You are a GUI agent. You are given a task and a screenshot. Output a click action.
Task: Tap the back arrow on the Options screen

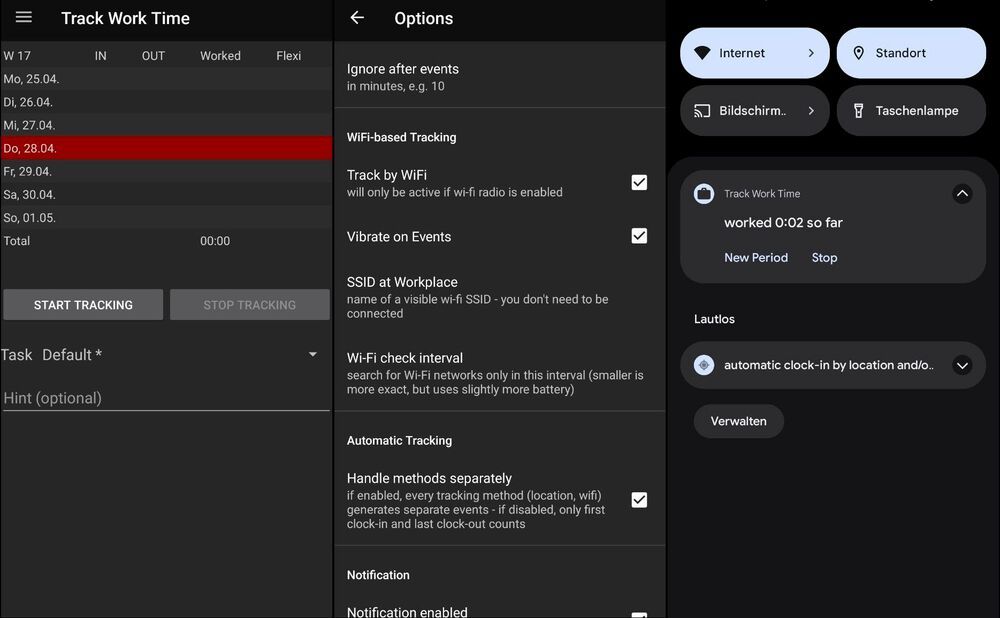click(x=356, y=18)
